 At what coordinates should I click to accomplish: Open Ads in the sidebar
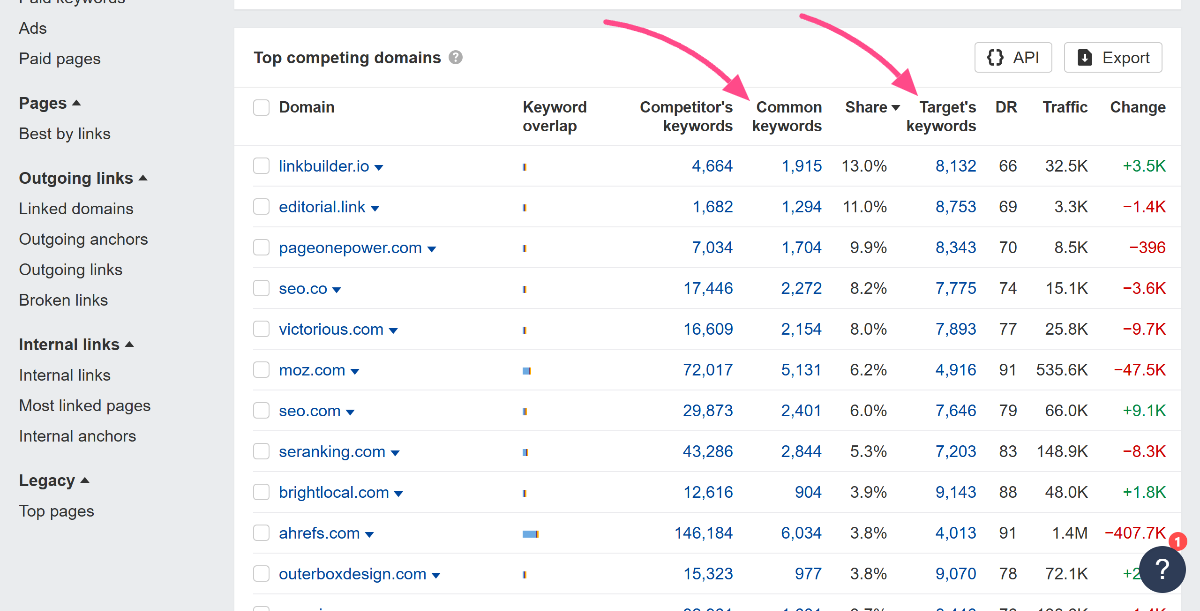coord(33,28)
